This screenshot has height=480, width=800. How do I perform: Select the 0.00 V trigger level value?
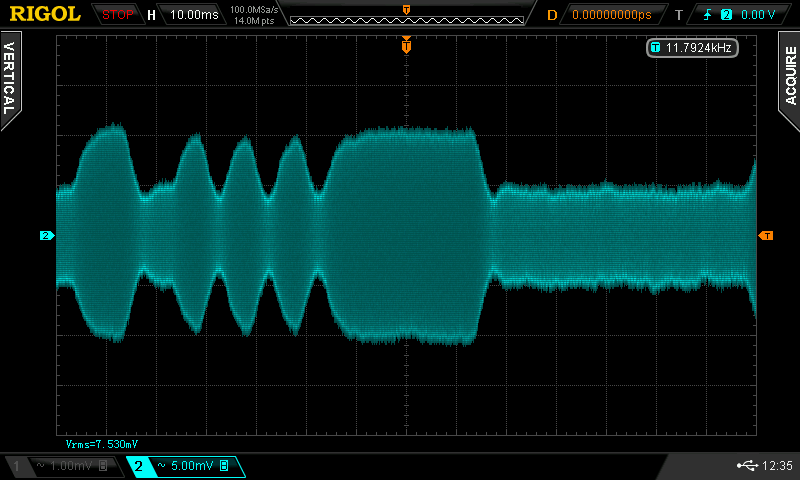757,15
